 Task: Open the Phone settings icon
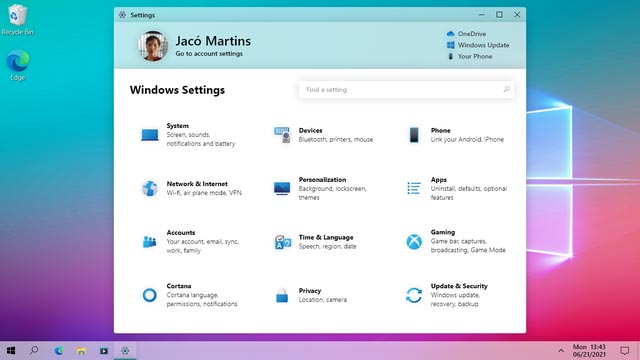coord(414,135)
